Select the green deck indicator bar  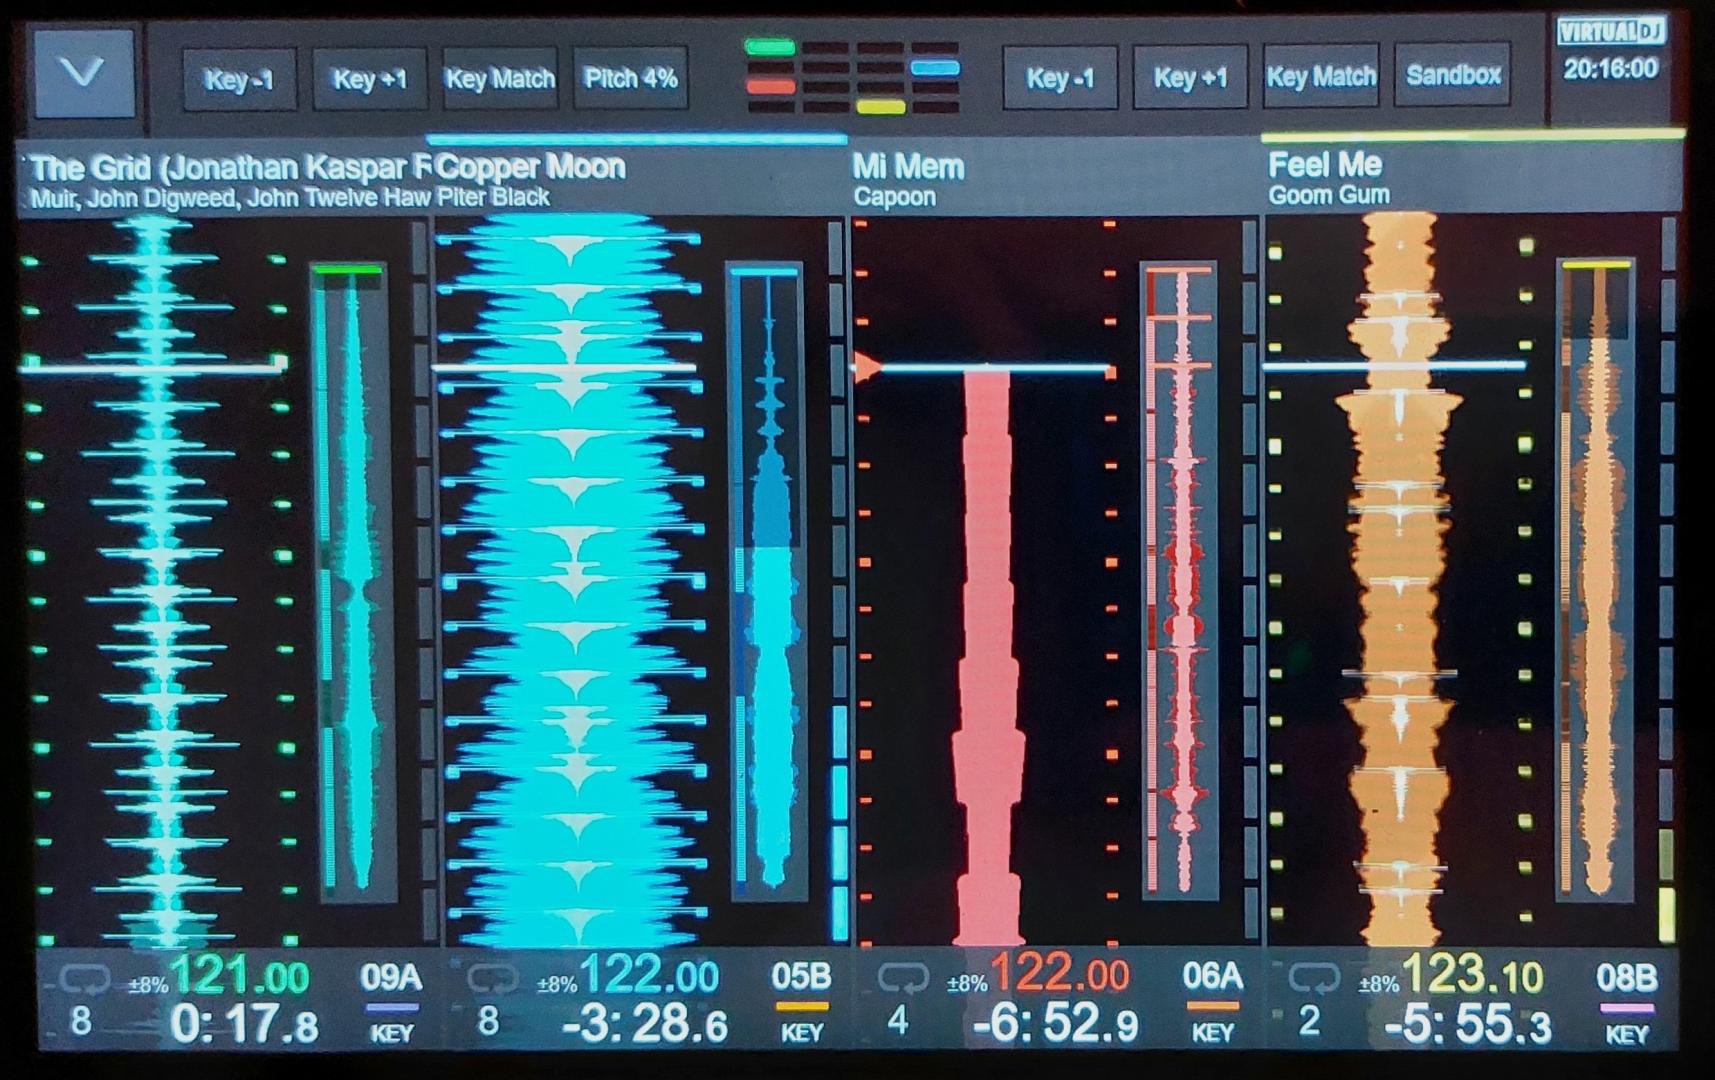click(x=770, y=47)
